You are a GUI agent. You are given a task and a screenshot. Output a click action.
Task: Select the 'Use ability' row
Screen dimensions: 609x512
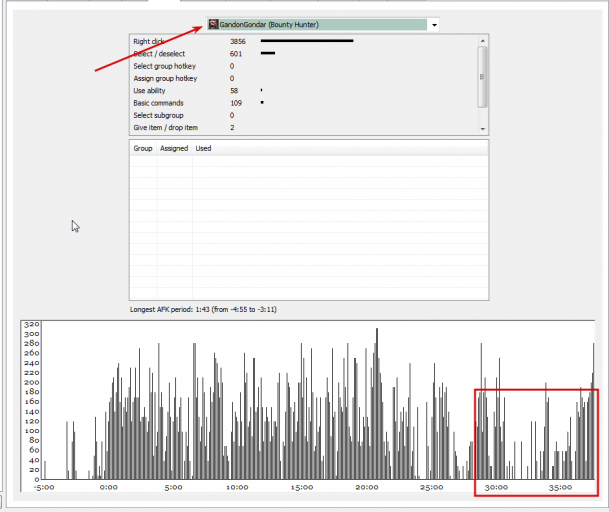(x=303, y=91)
